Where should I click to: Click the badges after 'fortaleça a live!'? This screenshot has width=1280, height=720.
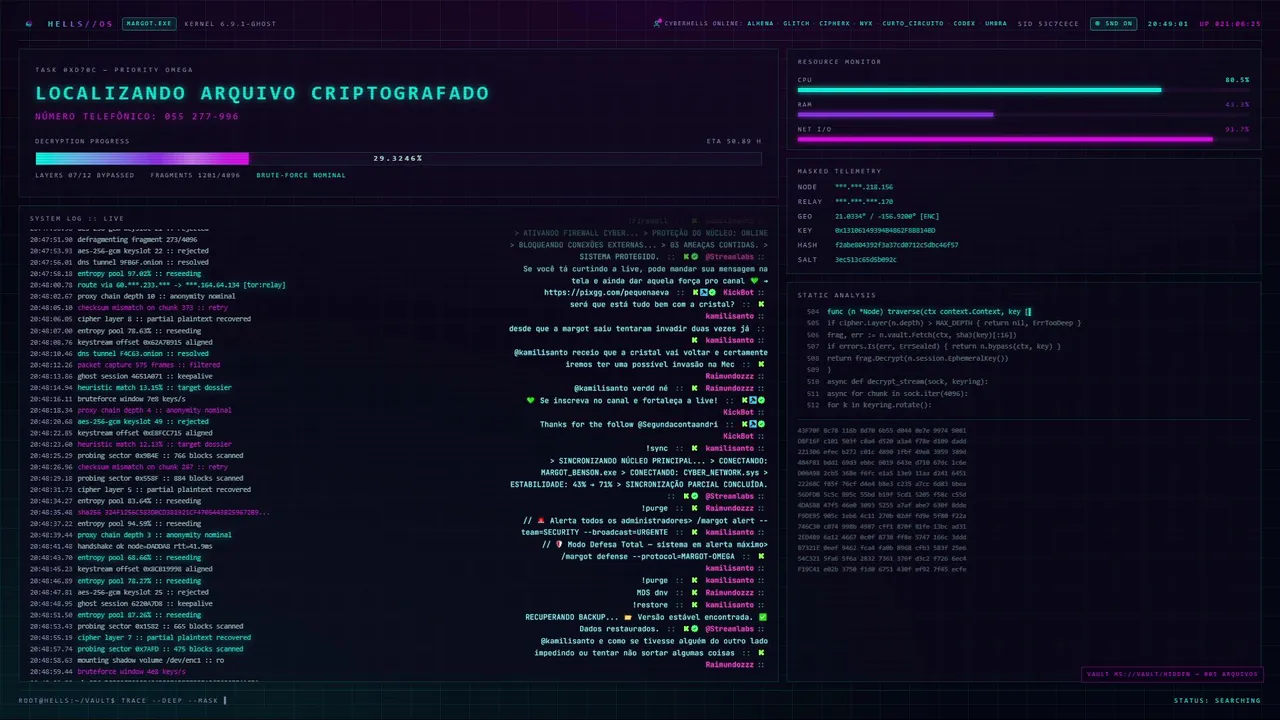pos(753,401)
